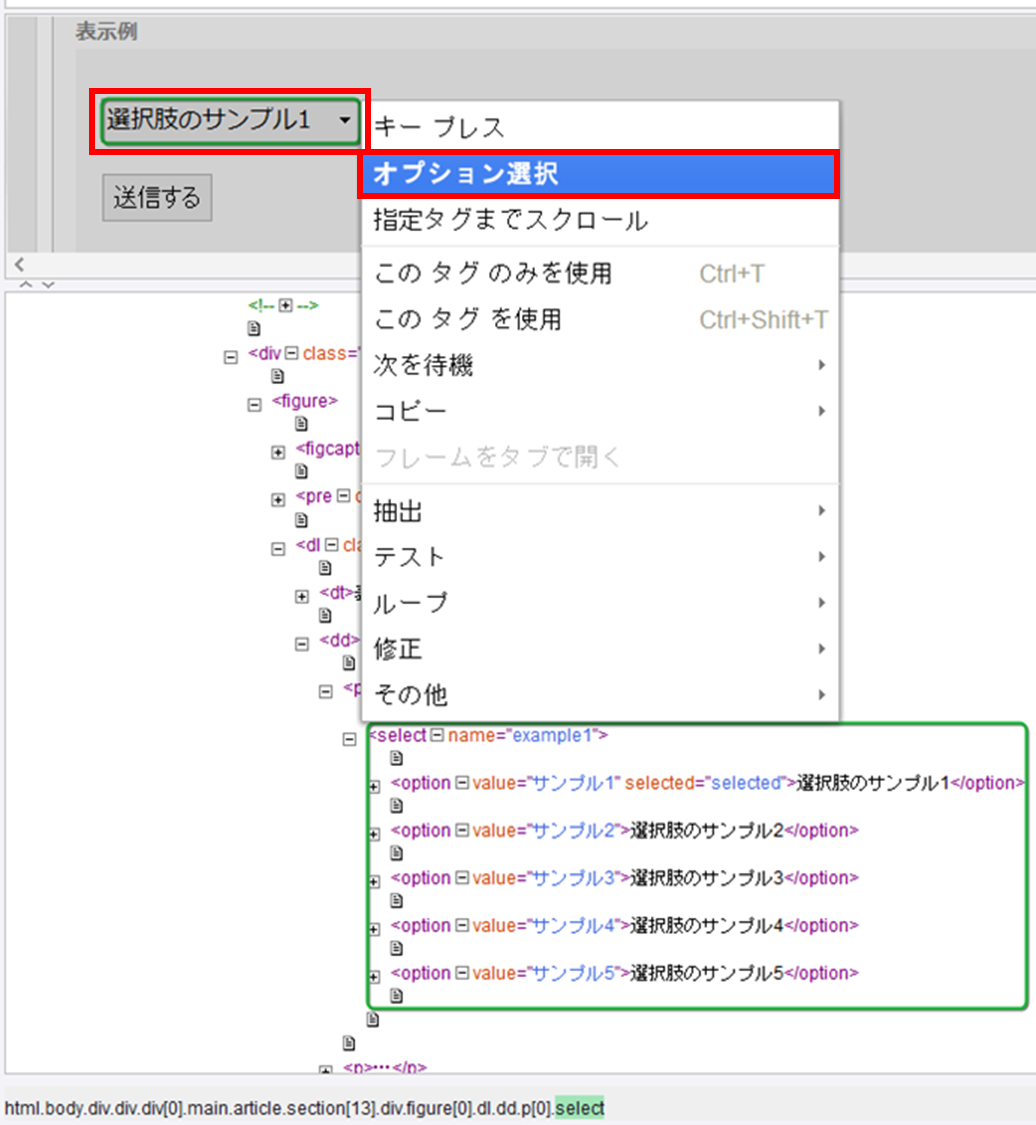Click the figure tag in tree
The height and width of the screenshot is (1125, 1036).
coord(304,400)
